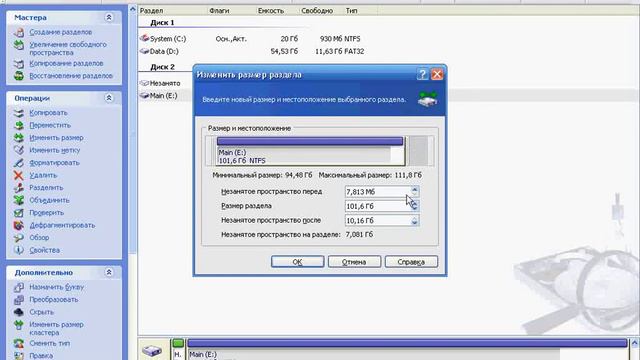Increase Незанятое пространство перед with up arrow
The image size is (640, 360).
(414, 189)
